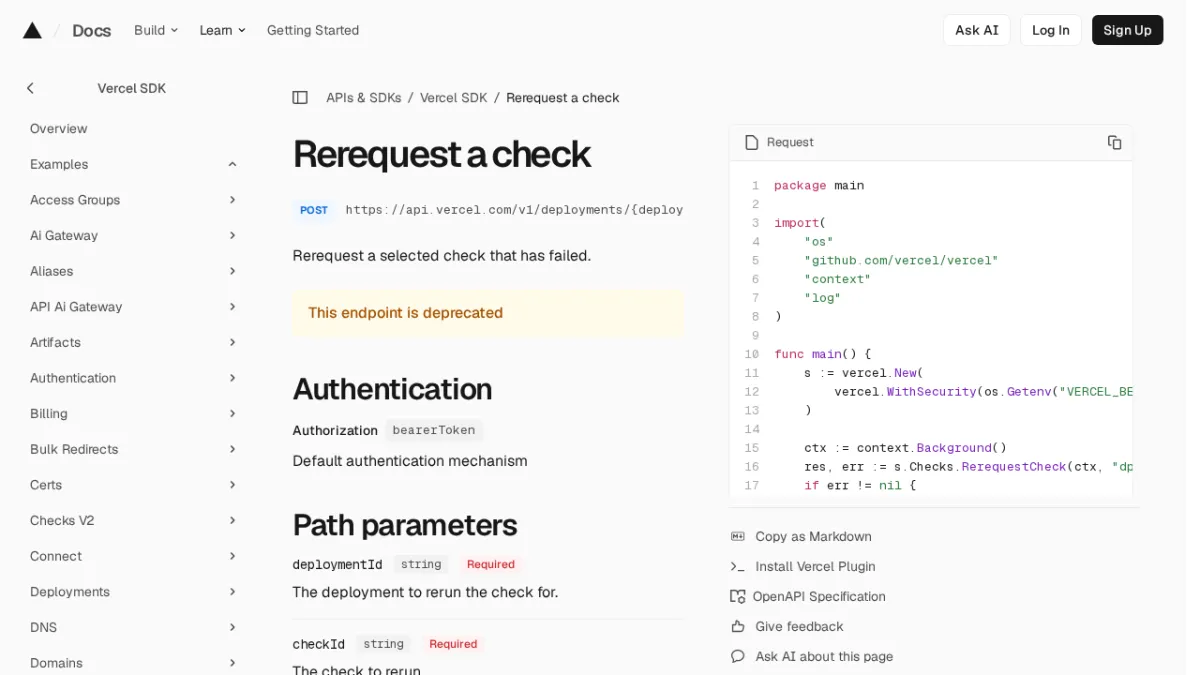Select Examples in the sidebar

coord(59,164)
